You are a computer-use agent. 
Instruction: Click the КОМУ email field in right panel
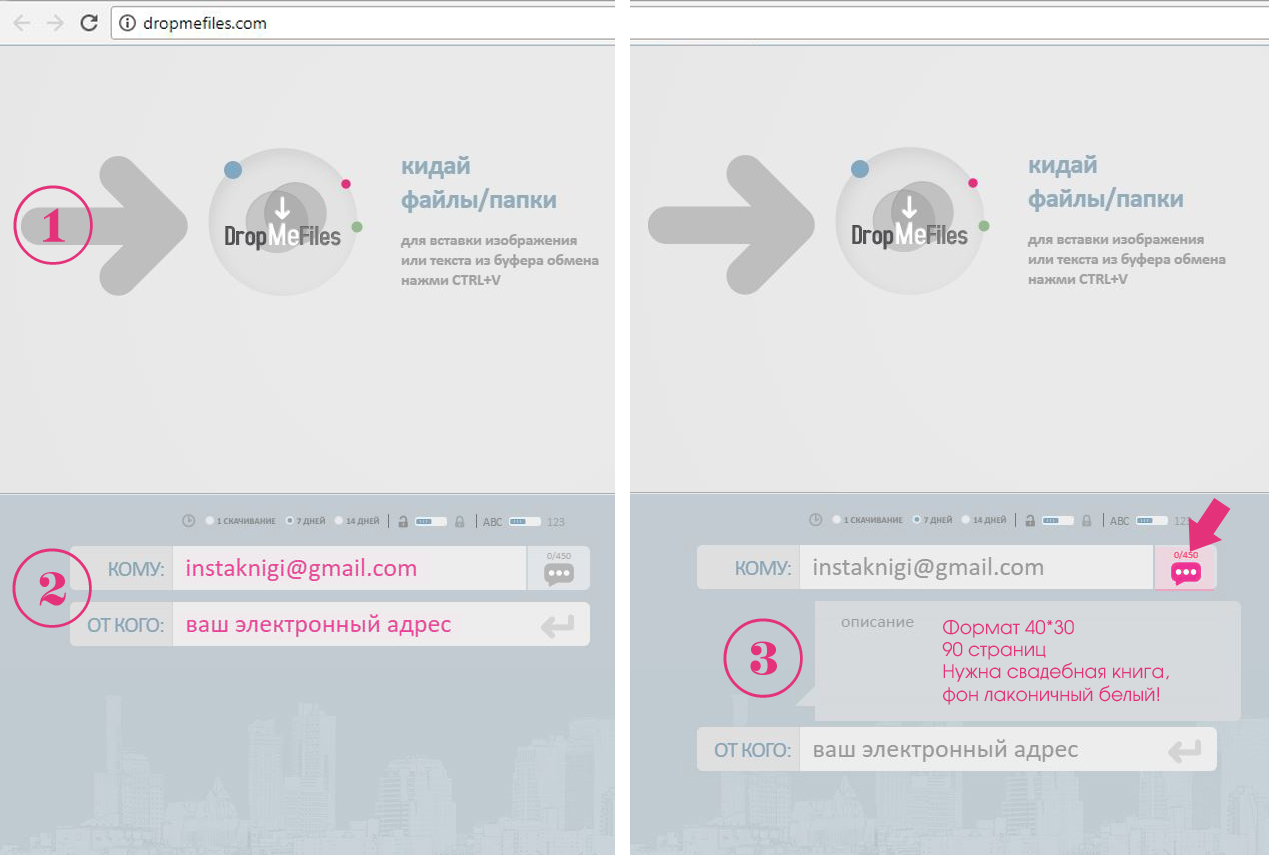[x=976, y=567]
